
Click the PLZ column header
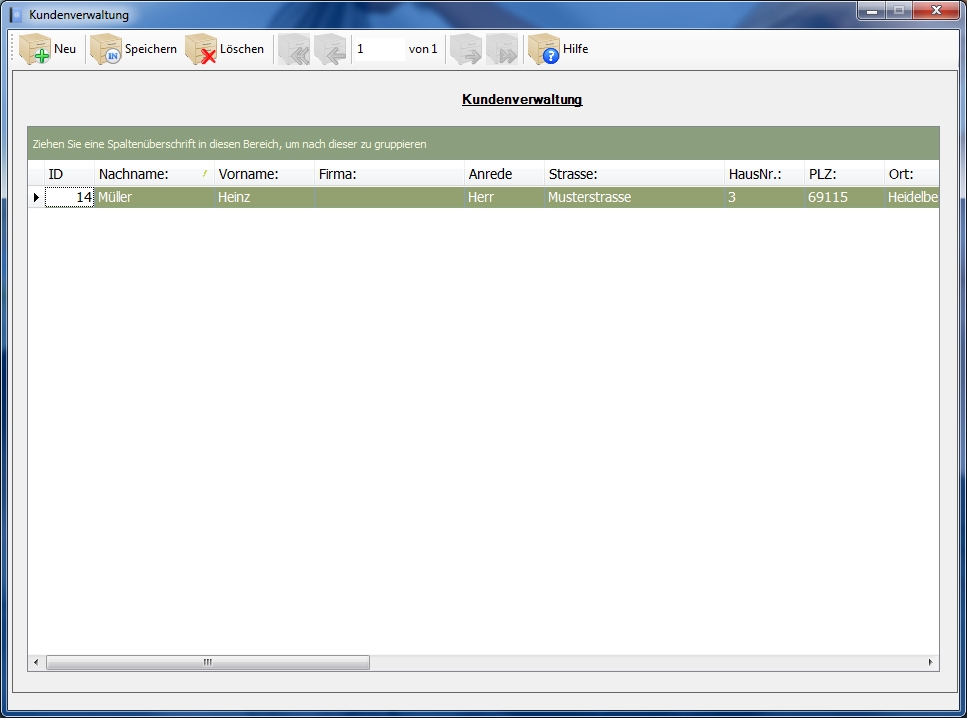822,174
